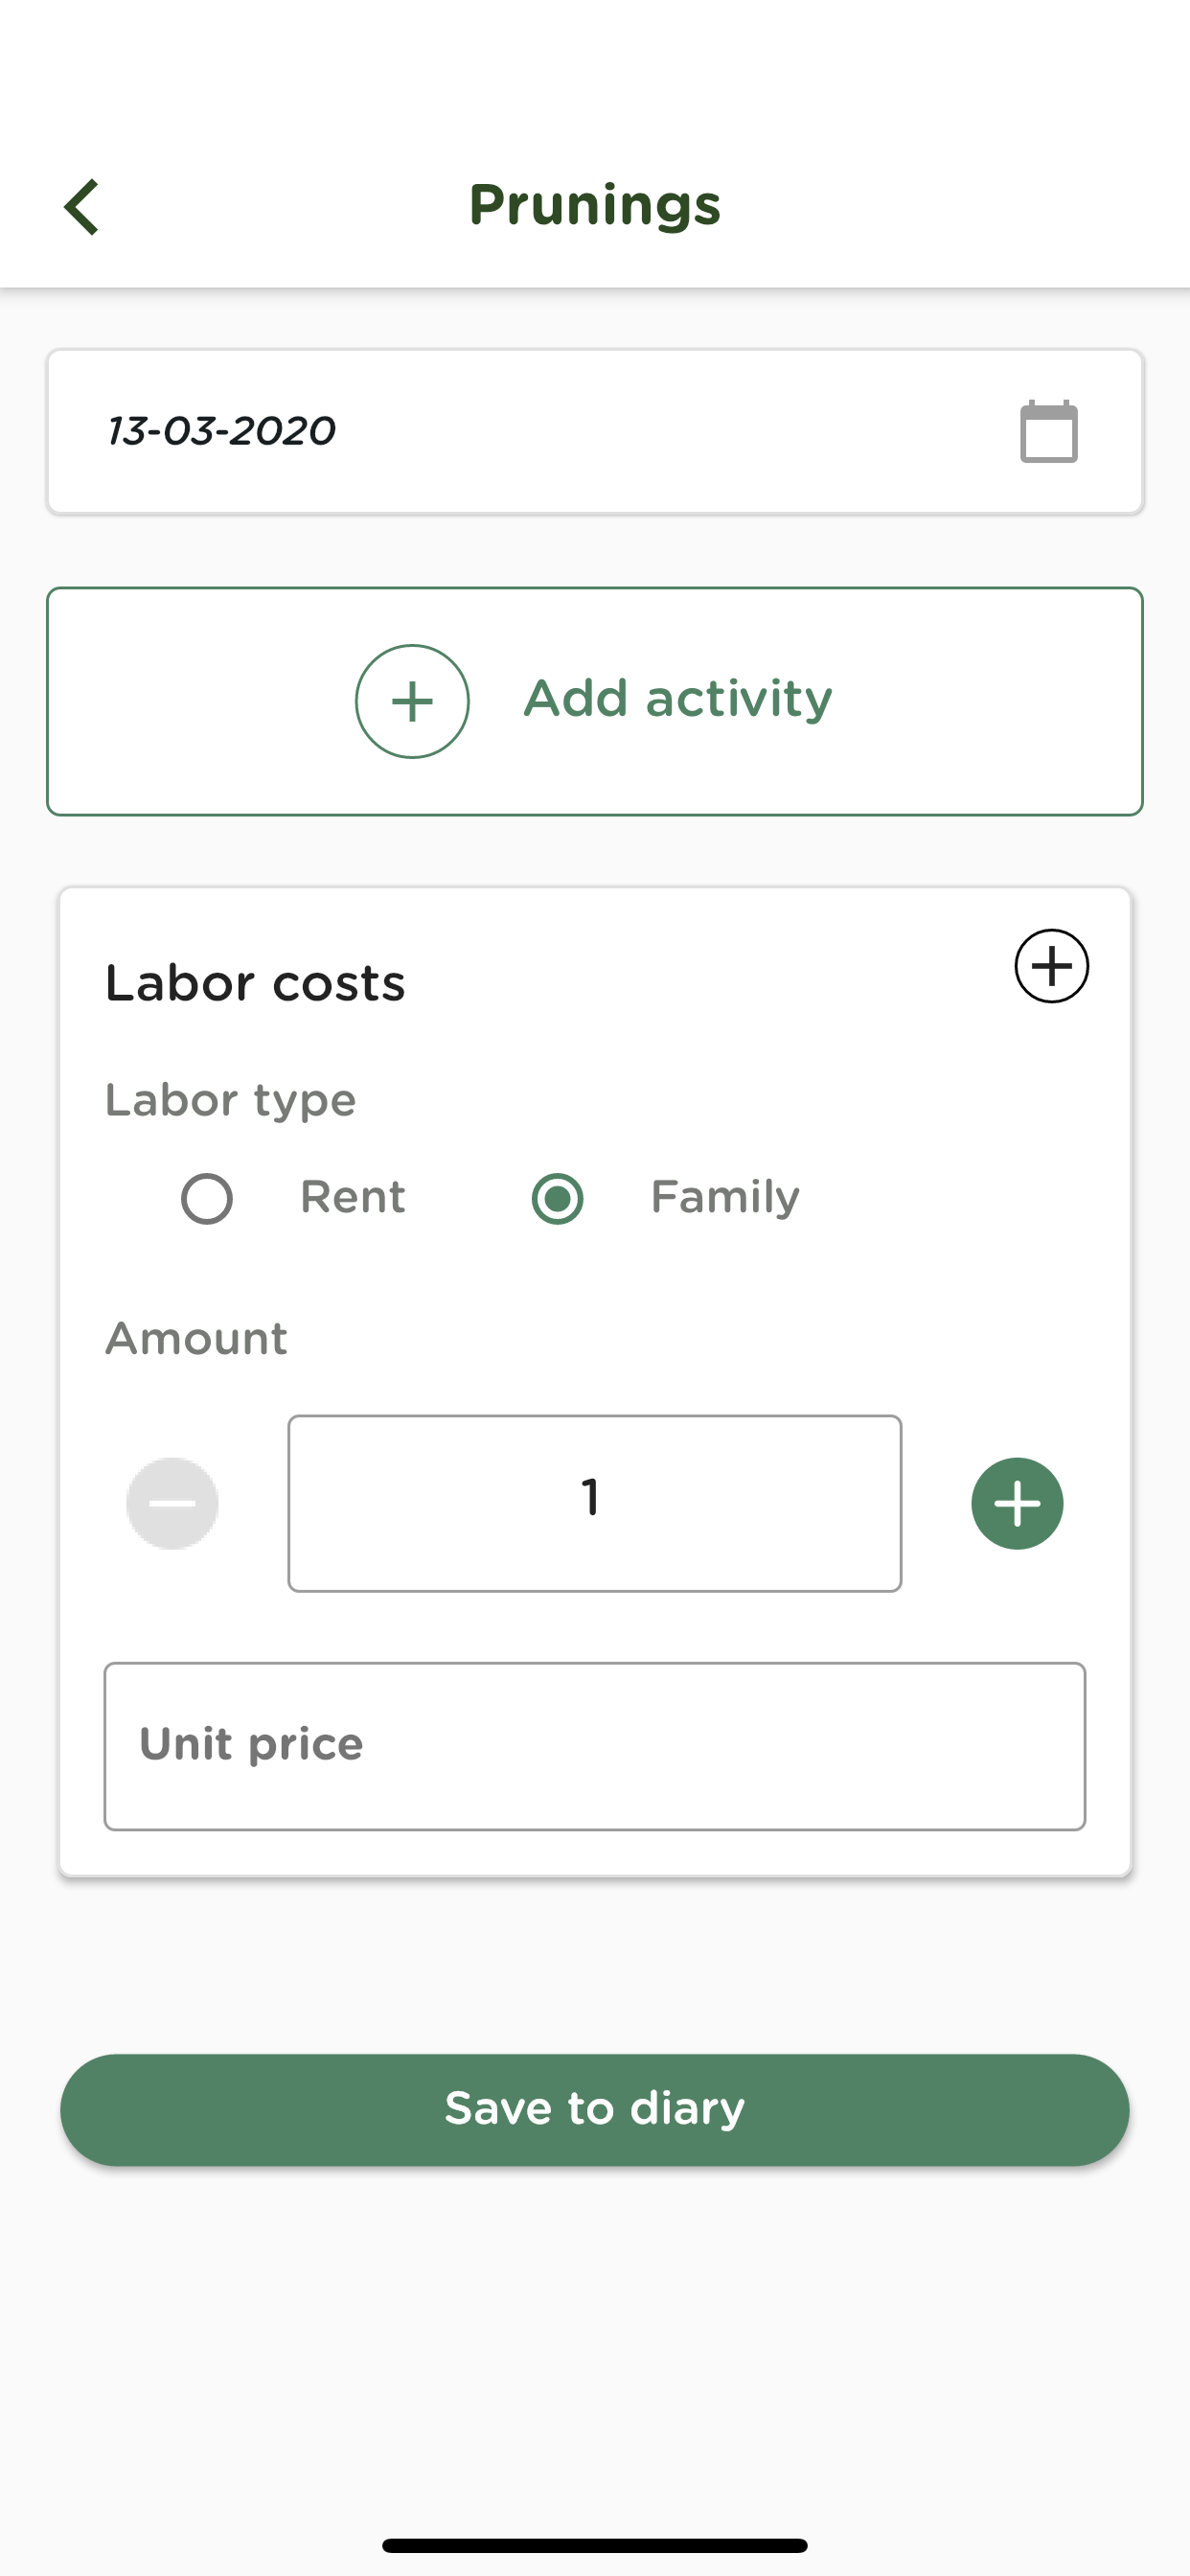1190x2576 pixels.
Task: Save entry with Save to diary
Action: tap(595, 2109)
